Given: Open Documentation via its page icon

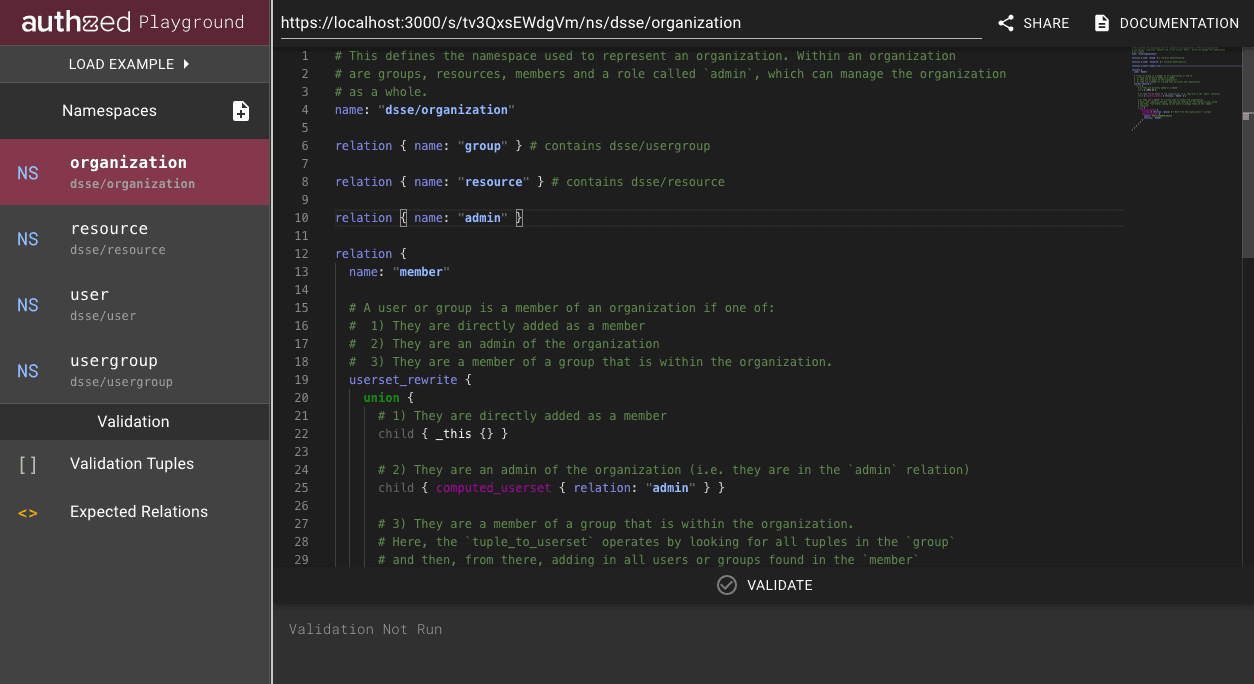Looking at the screenshot, I should coord(1102,23).
